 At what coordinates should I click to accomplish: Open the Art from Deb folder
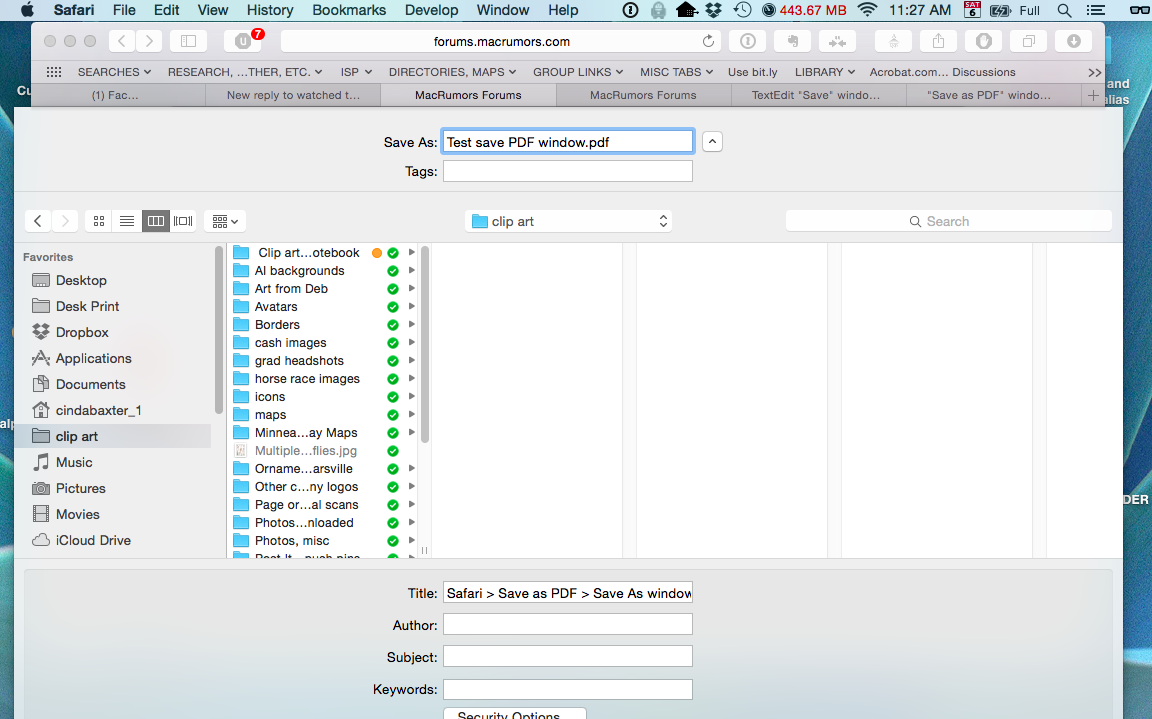(291, 289)
